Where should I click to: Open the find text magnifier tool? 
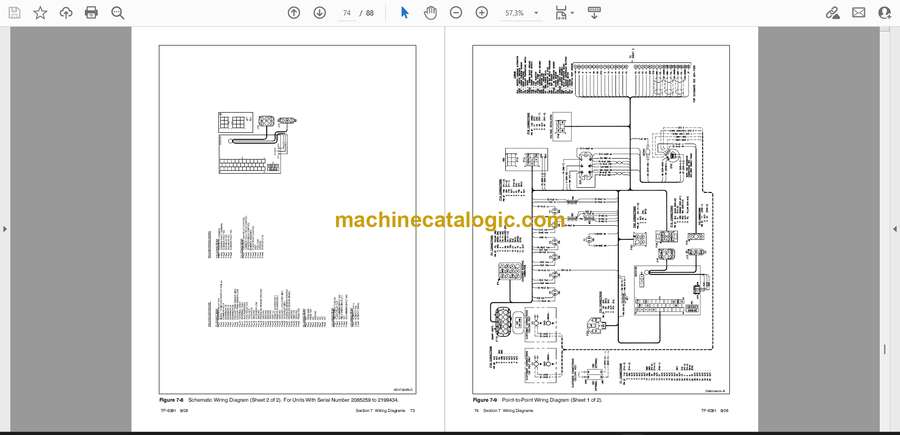(118, 13)
